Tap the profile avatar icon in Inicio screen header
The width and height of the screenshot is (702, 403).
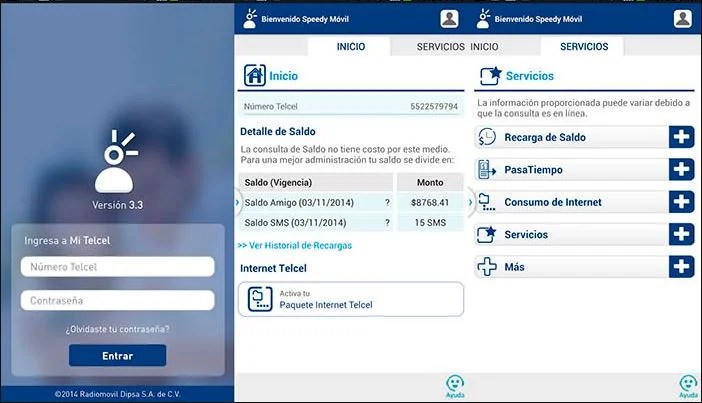click(x=449, y=19)
